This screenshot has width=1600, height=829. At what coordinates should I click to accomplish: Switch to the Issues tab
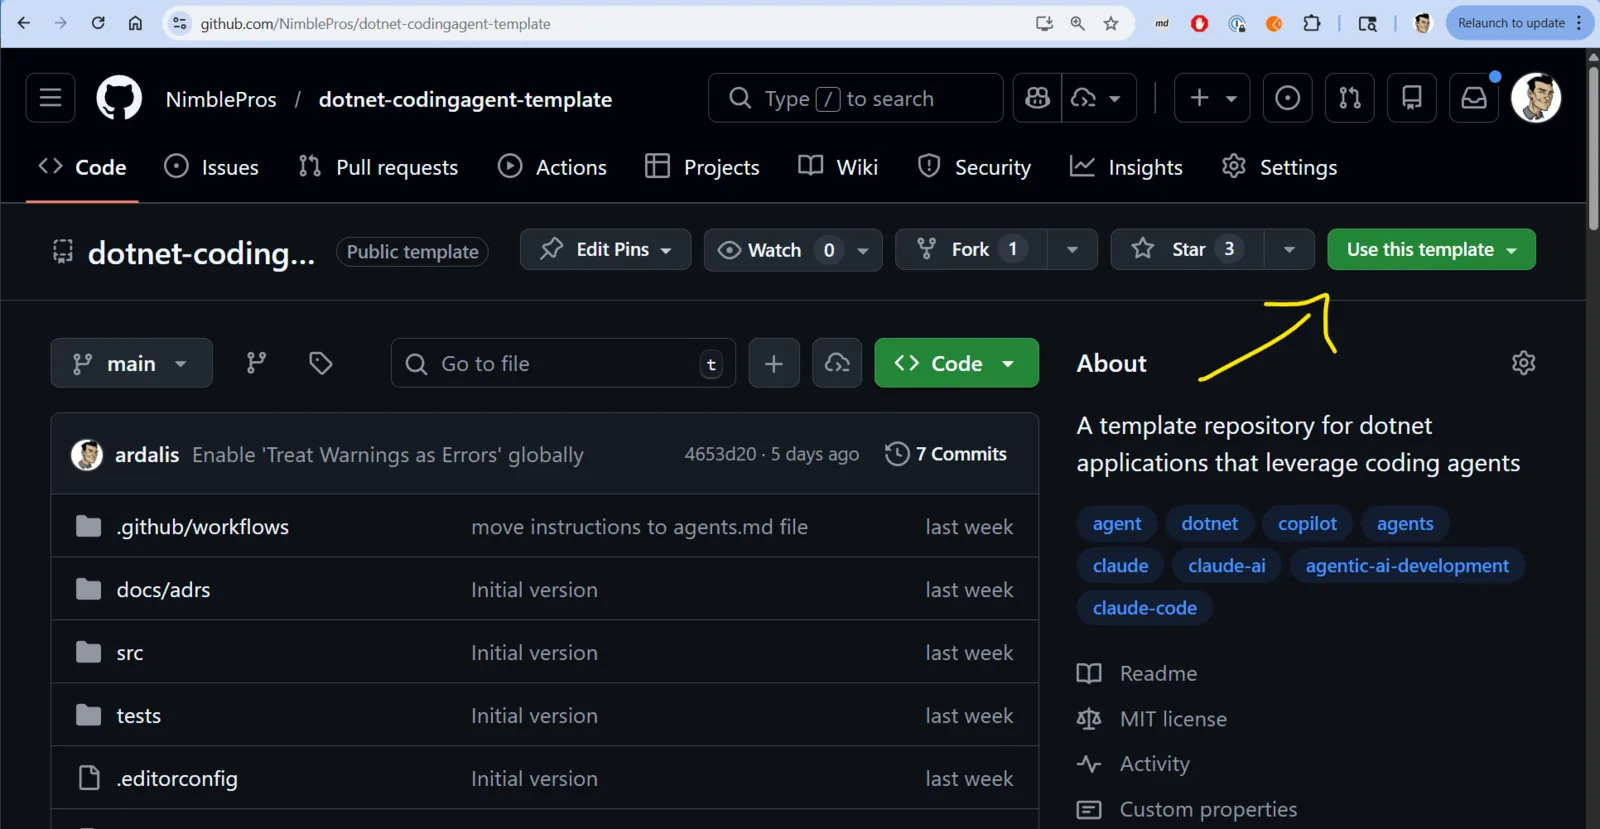[x=211, y=167]
